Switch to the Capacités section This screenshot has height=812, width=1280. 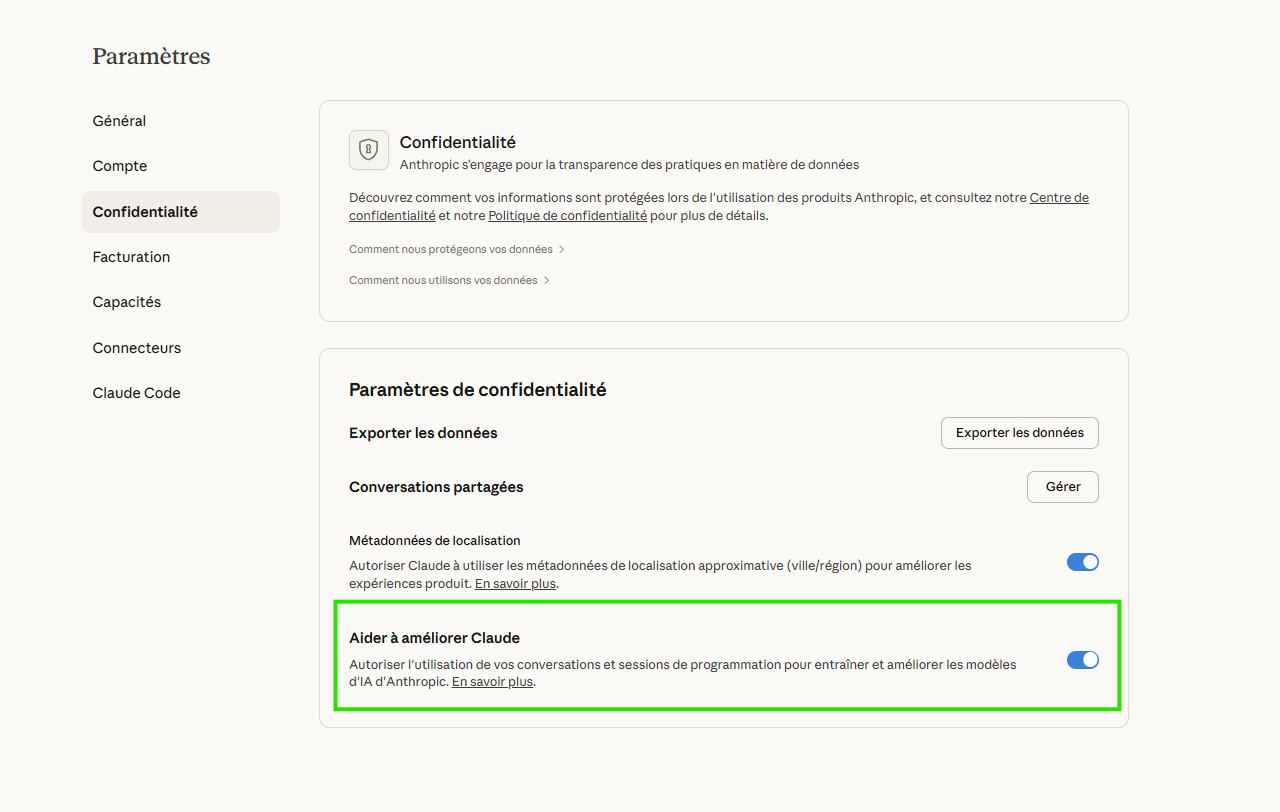coord(127,302)
